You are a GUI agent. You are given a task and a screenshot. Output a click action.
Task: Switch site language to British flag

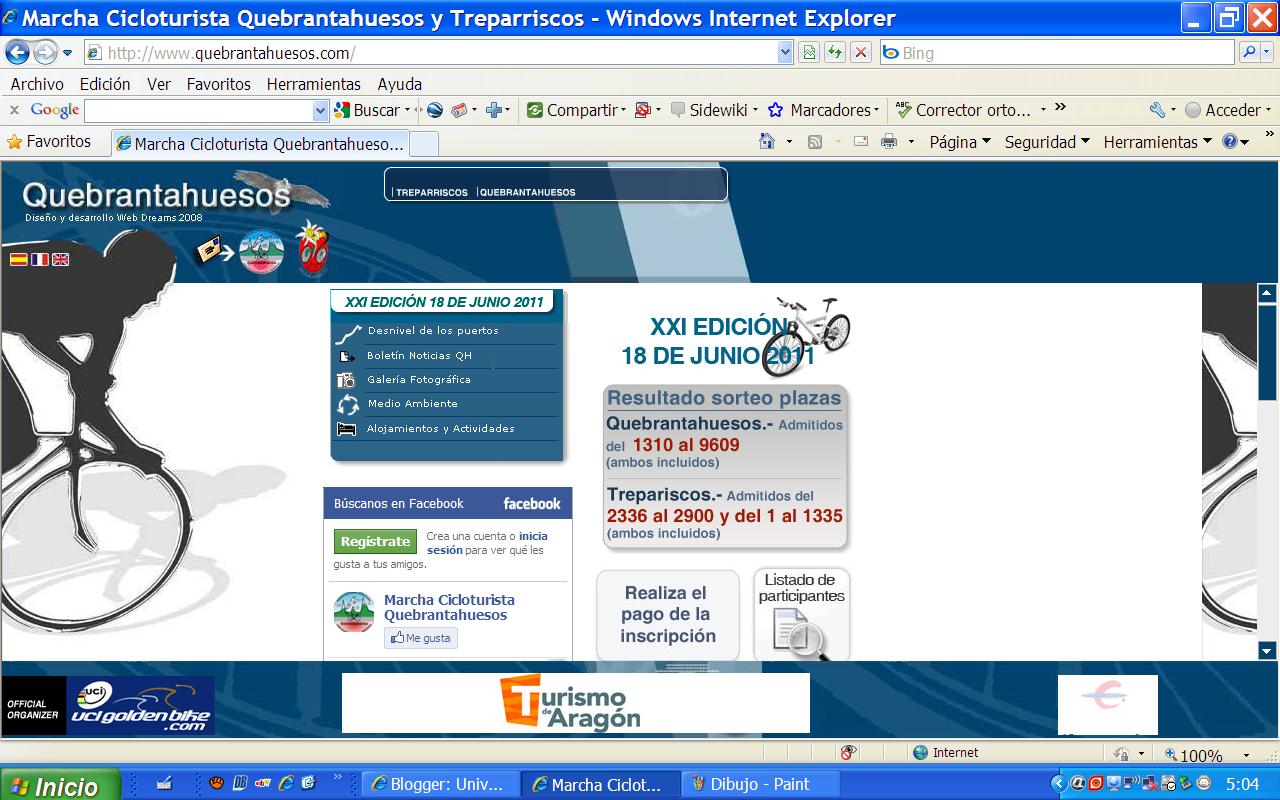pyautogui.click(x=60, y=259)
